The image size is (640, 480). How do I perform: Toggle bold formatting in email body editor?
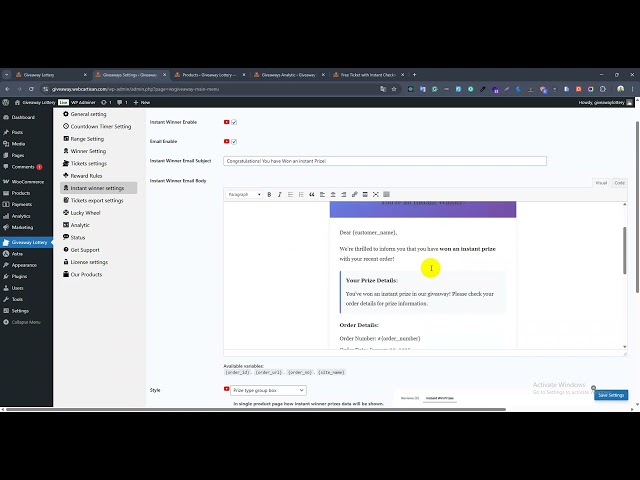pos(269,195)
